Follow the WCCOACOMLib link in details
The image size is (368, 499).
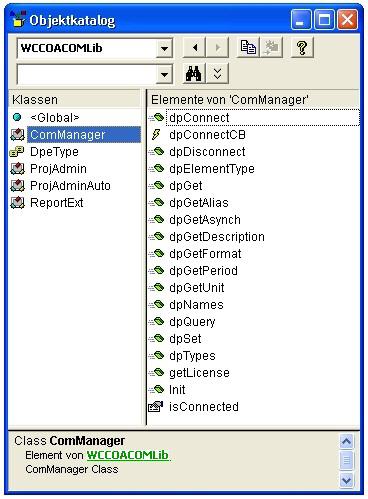pos(128,455)
